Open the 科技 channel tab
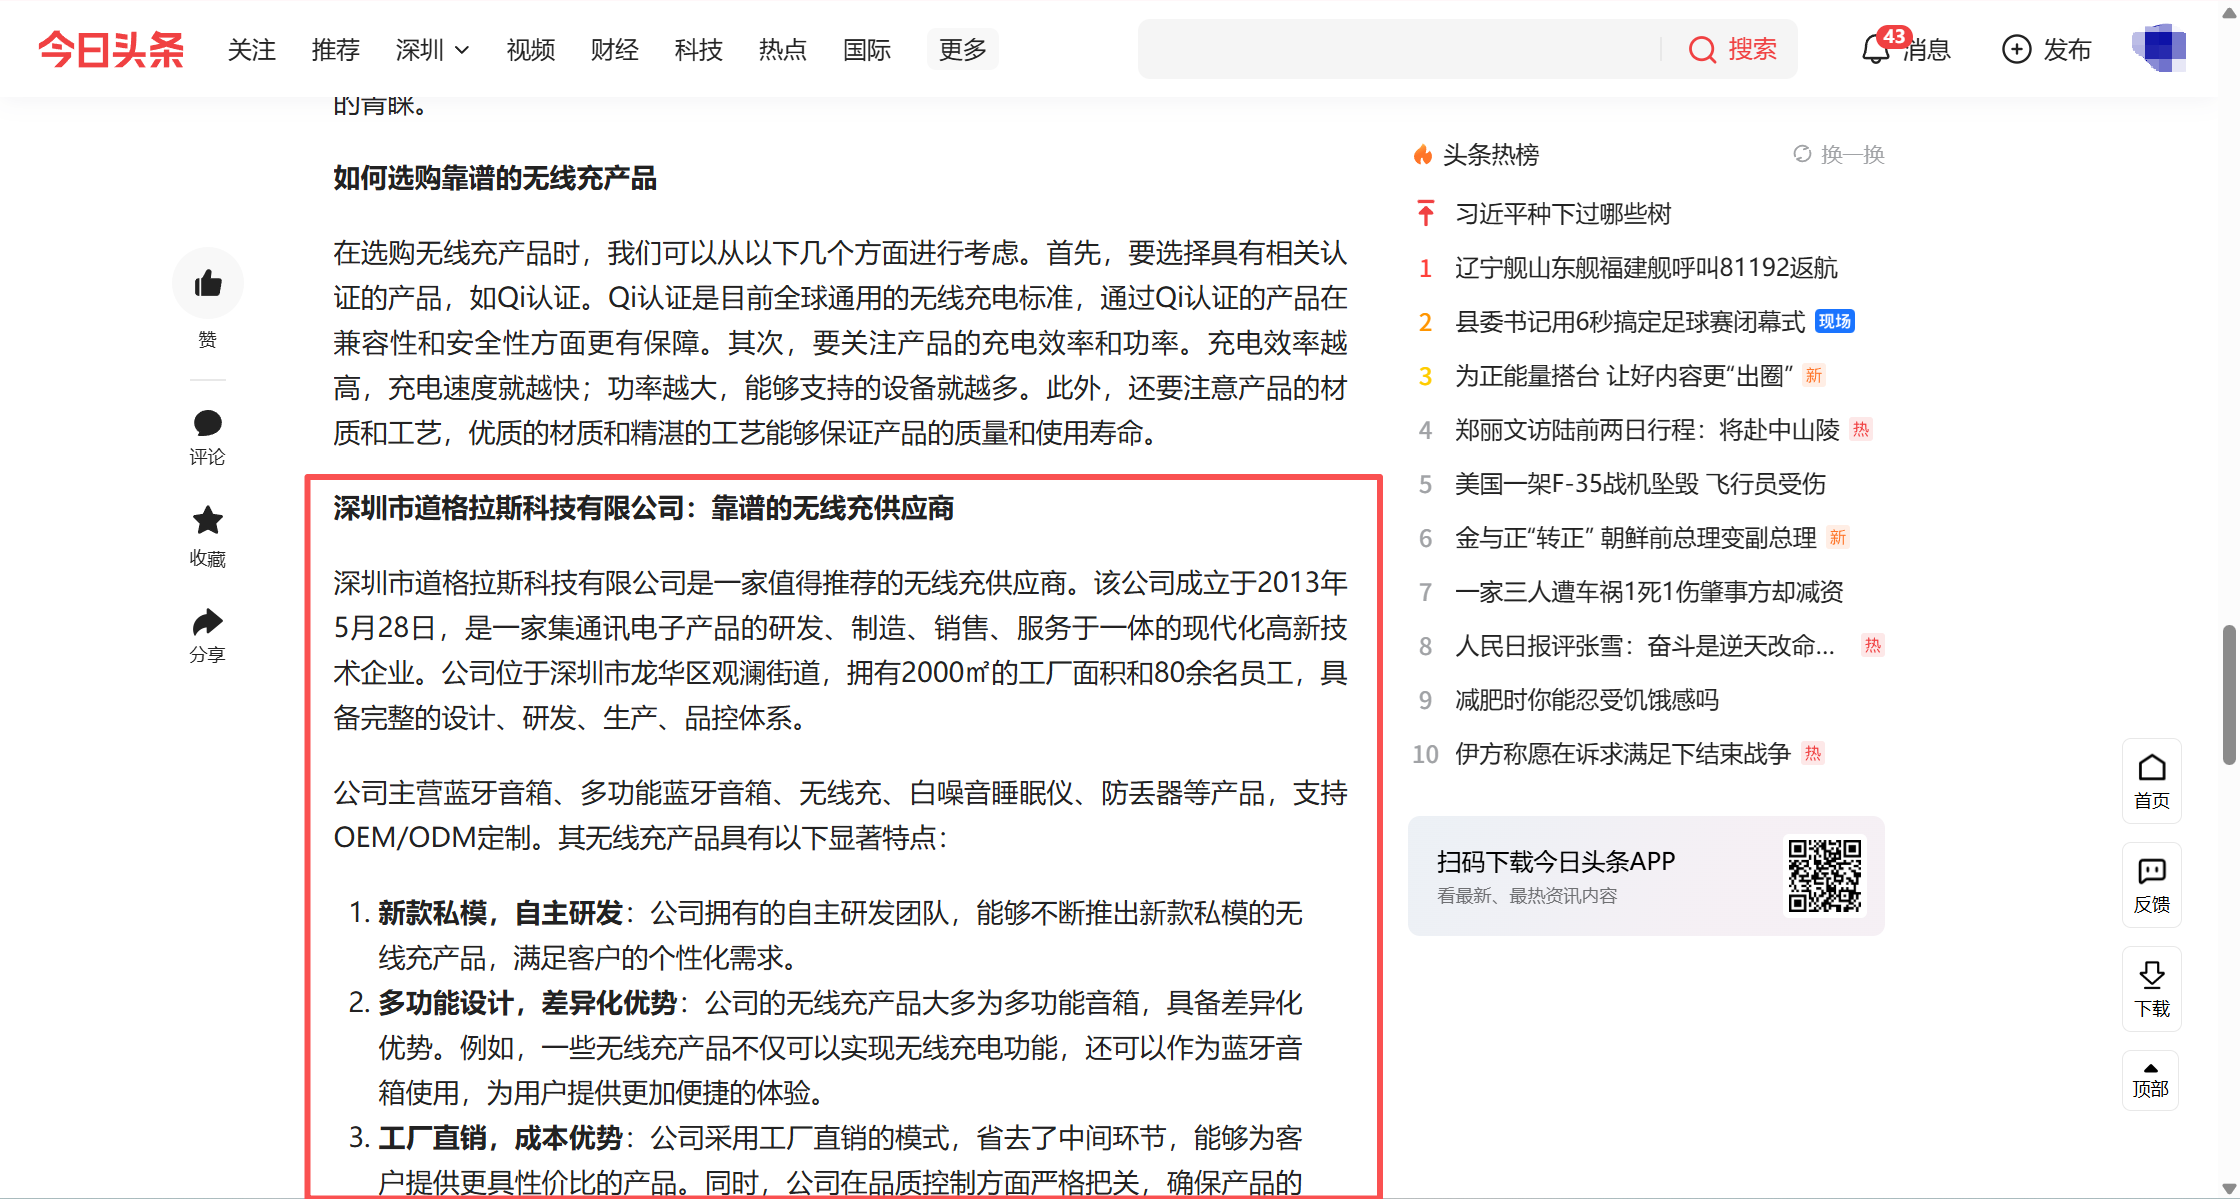2240x1199 pixels. (x=698, y=49)
